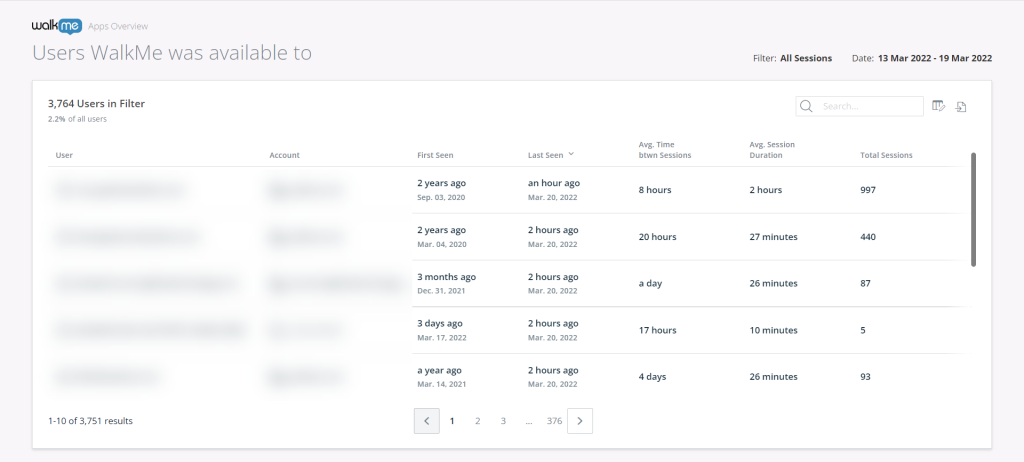Click the table's vertical scrollbar
1024x462 pixels.
[973, 210]
